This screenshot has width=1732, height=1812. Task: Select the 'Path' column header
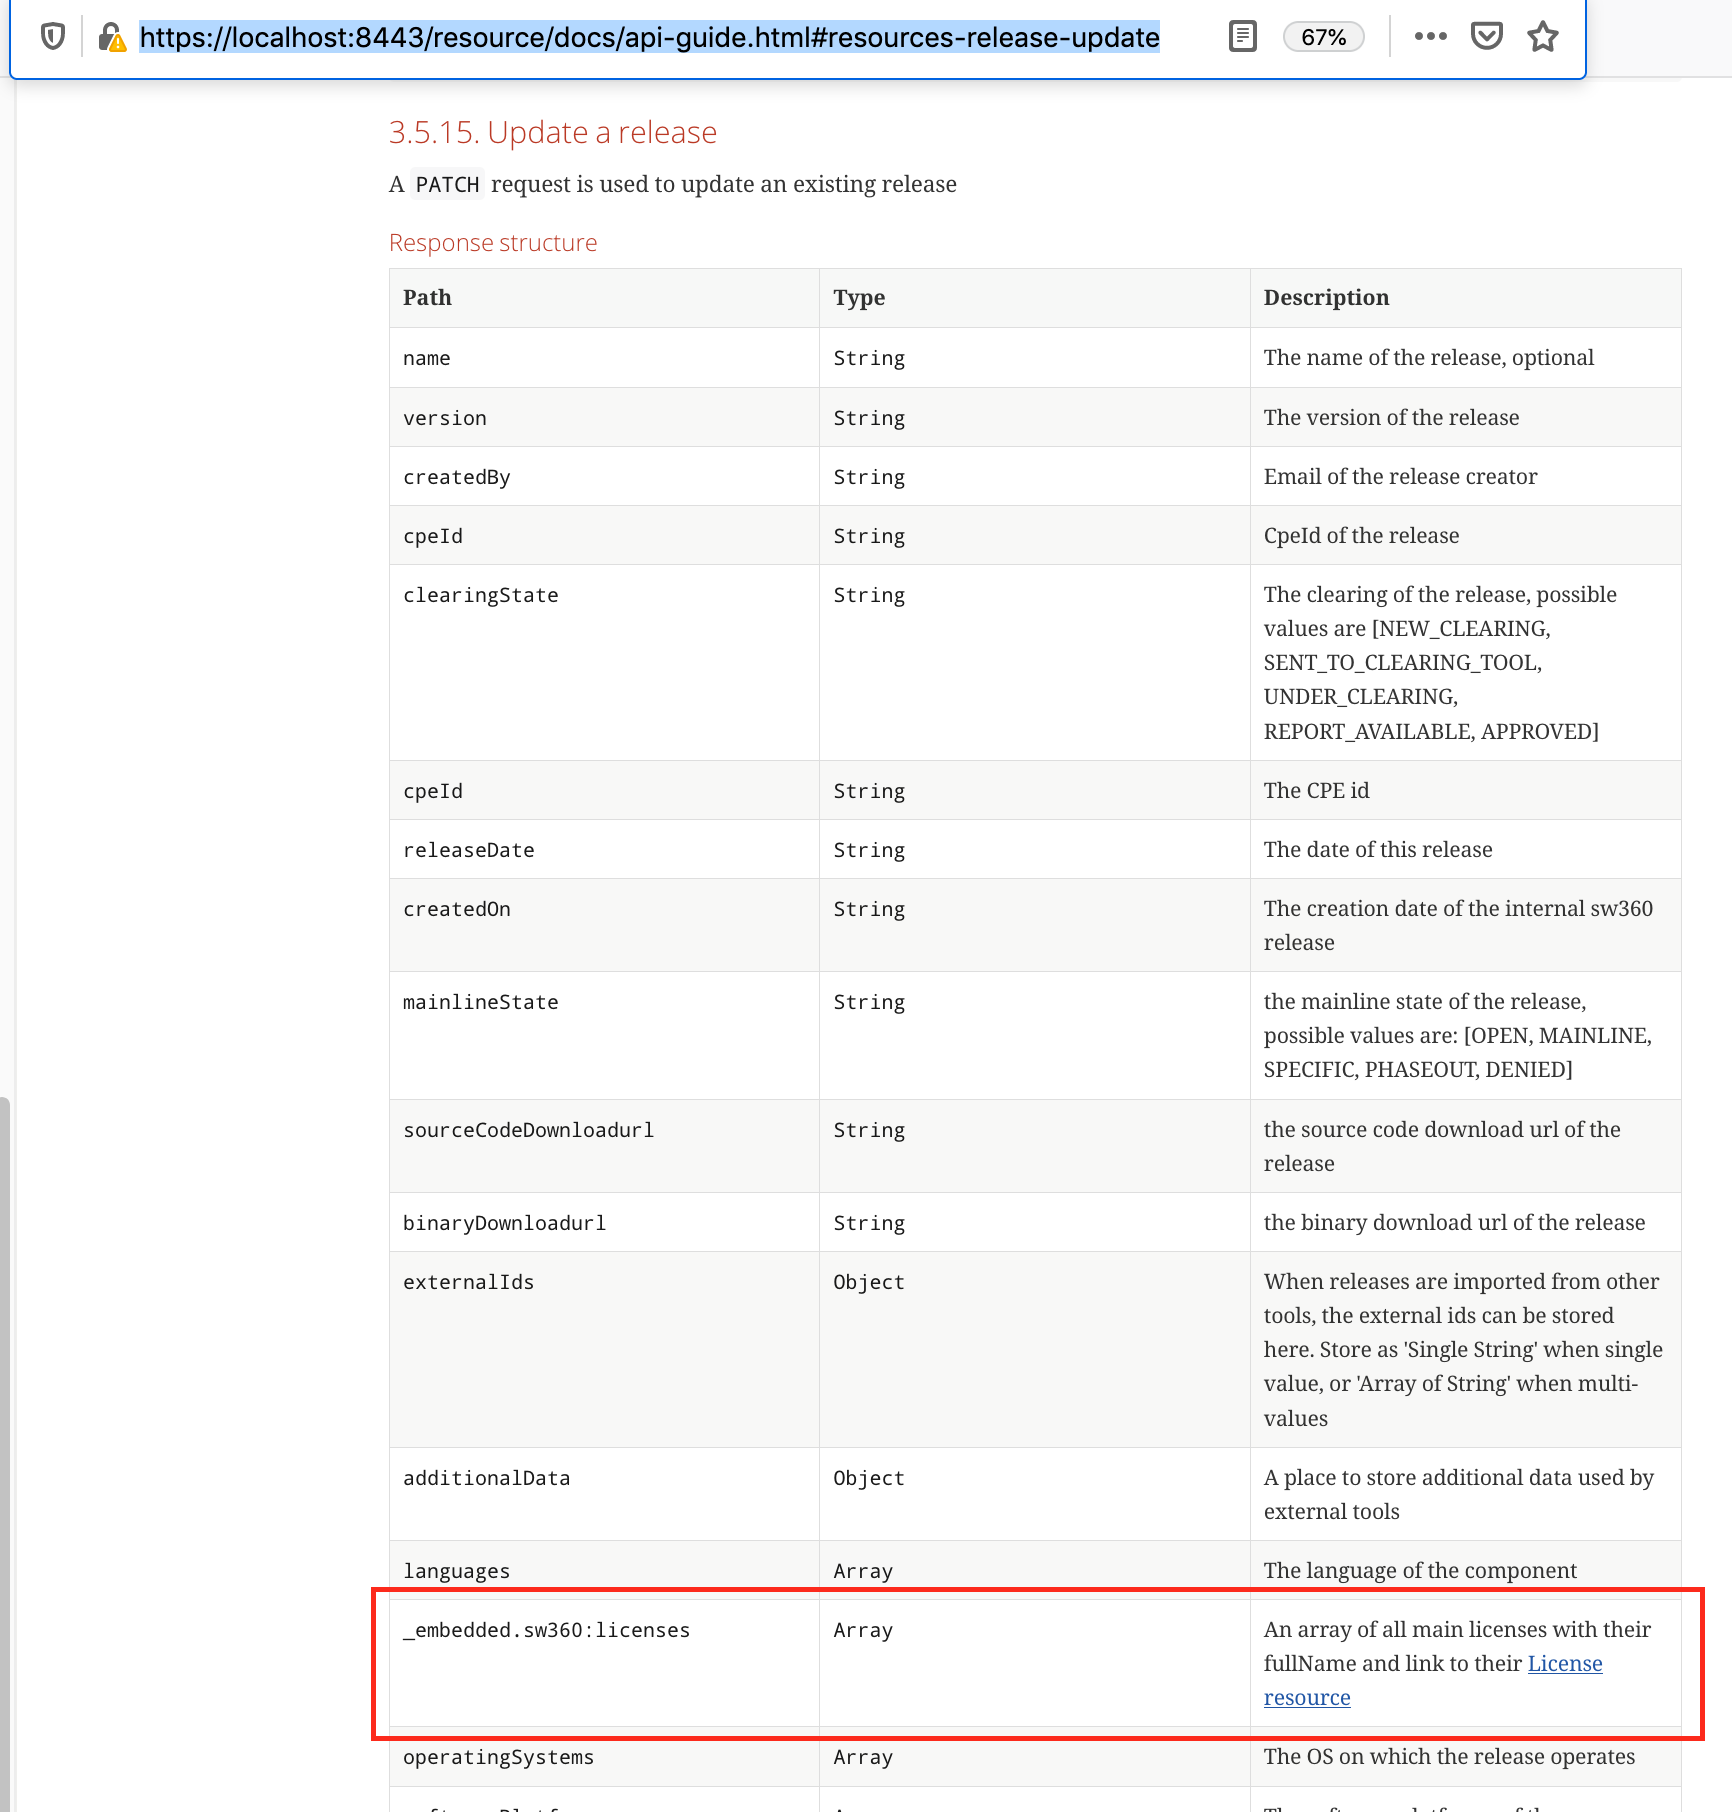click(x=604, y=298)
